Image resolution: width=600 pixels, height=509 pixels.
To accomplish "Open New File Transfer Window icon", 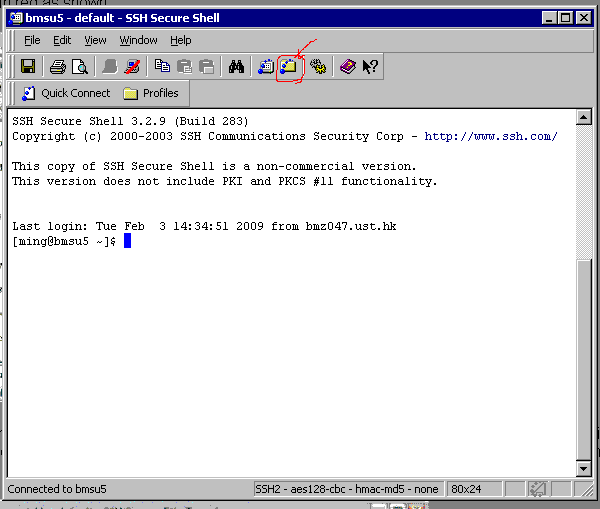I will point(290,67).
